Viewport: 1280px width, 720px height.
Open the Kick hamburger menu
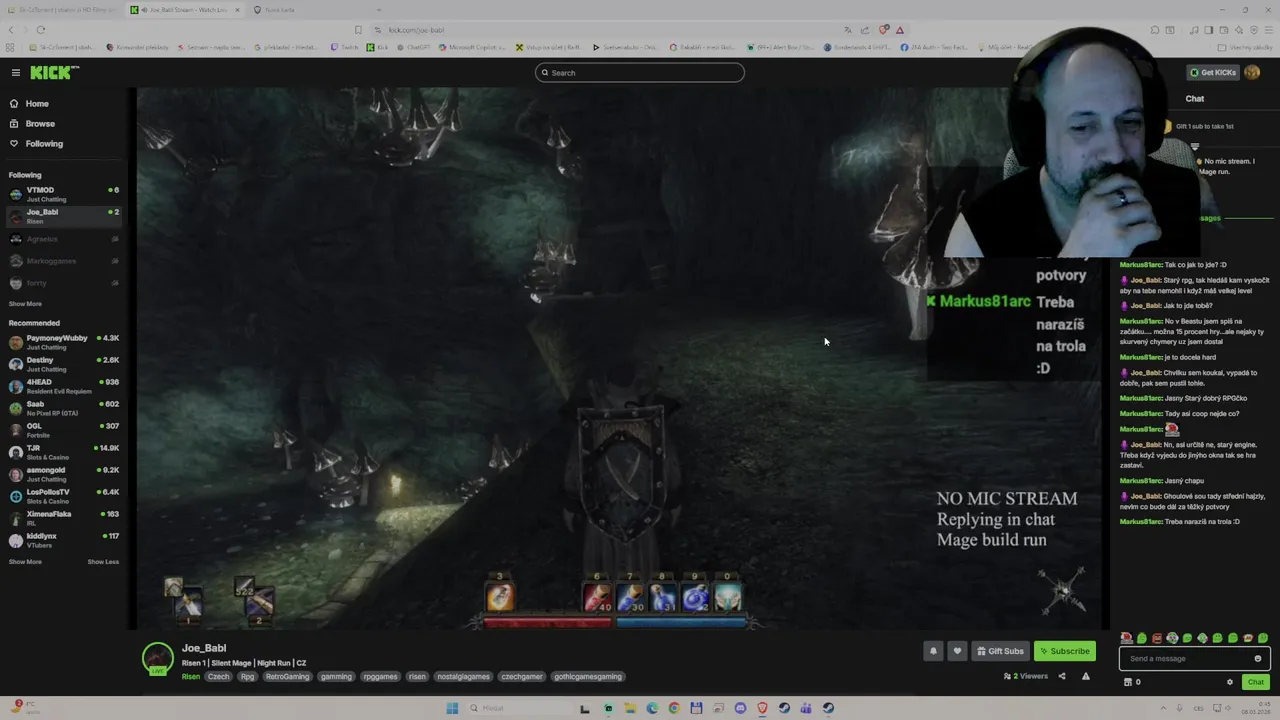pos(16,72)
